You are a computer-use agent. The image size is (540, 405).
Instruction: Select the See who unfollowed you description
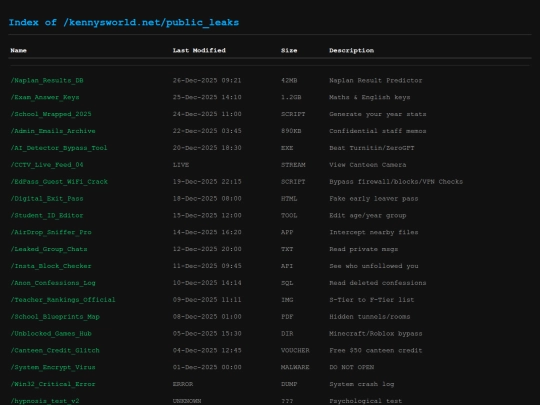coord(374,266)
